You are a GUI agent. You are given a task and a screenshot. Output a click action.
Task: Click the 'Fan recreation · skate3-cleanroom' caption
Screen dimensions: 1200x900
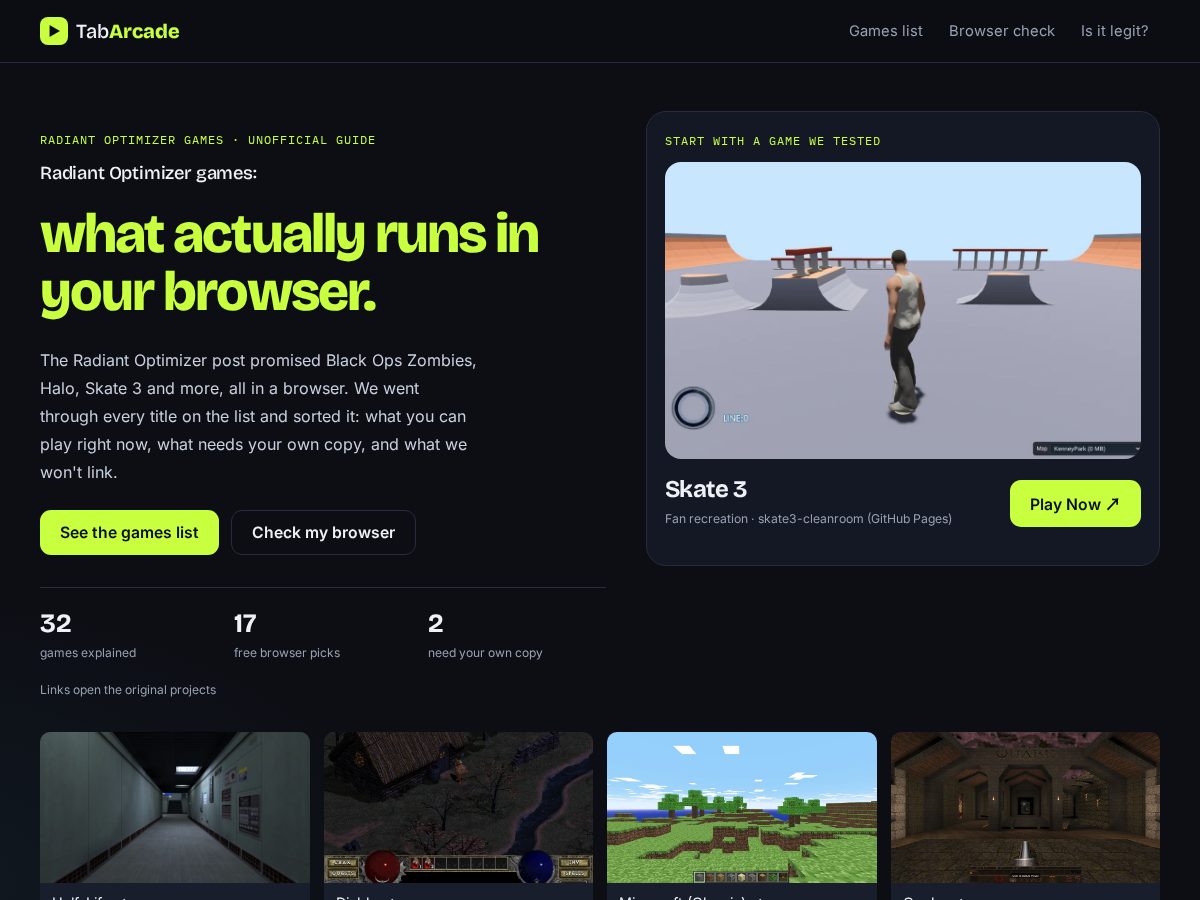click(808, 519)
